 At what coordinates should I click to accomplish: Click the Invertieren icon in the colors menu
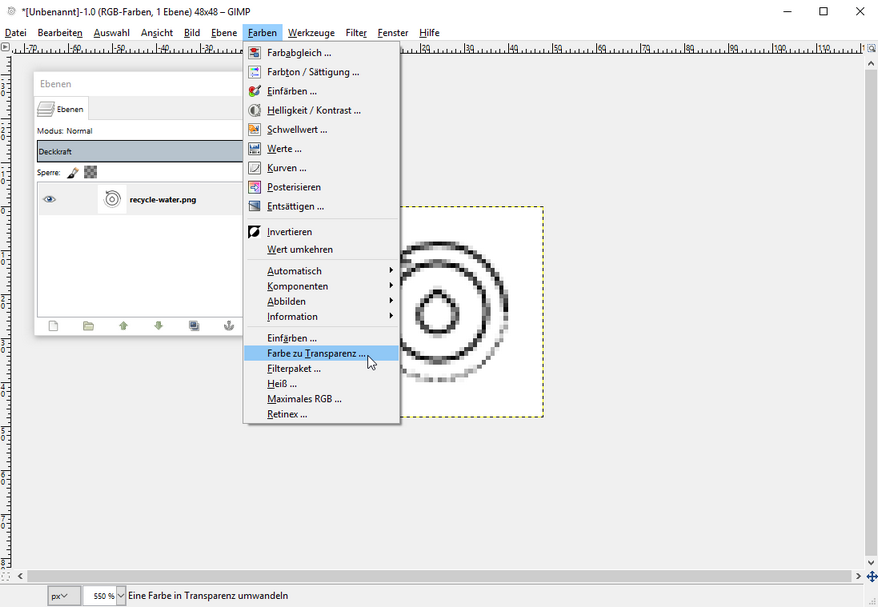click(254, 231)
